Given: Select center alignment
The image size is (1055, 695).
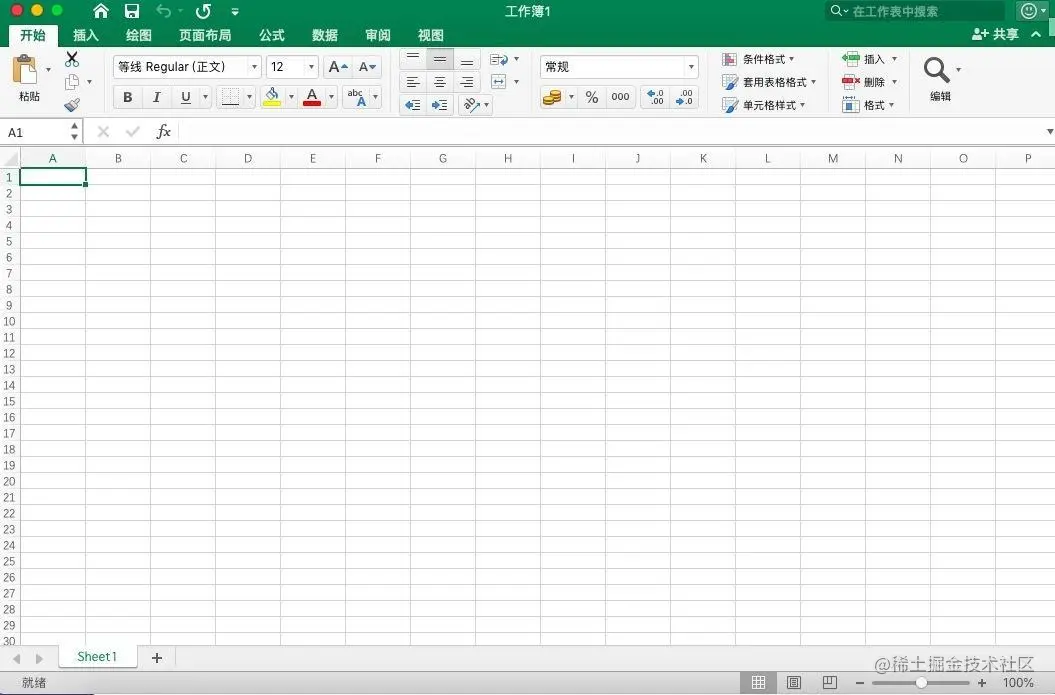Looking at the screenshot, I should click(440, 82).
